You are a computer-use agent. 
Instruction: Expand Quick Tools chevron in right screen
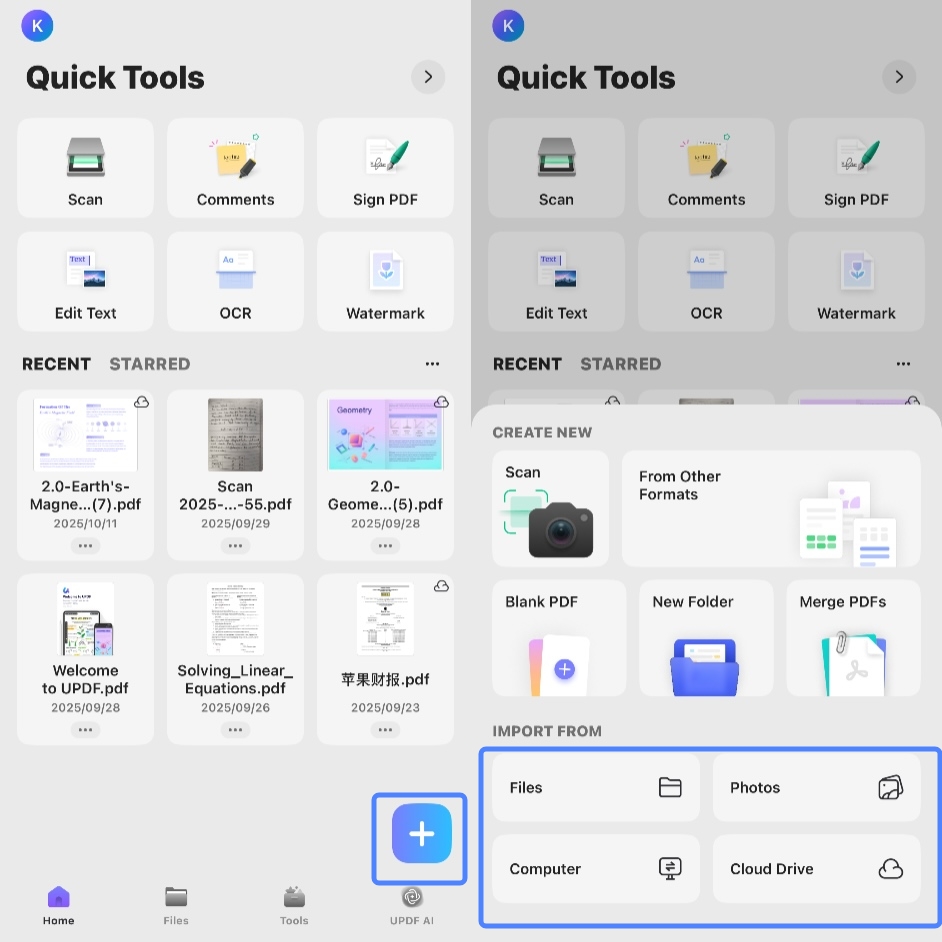(899, 77)
